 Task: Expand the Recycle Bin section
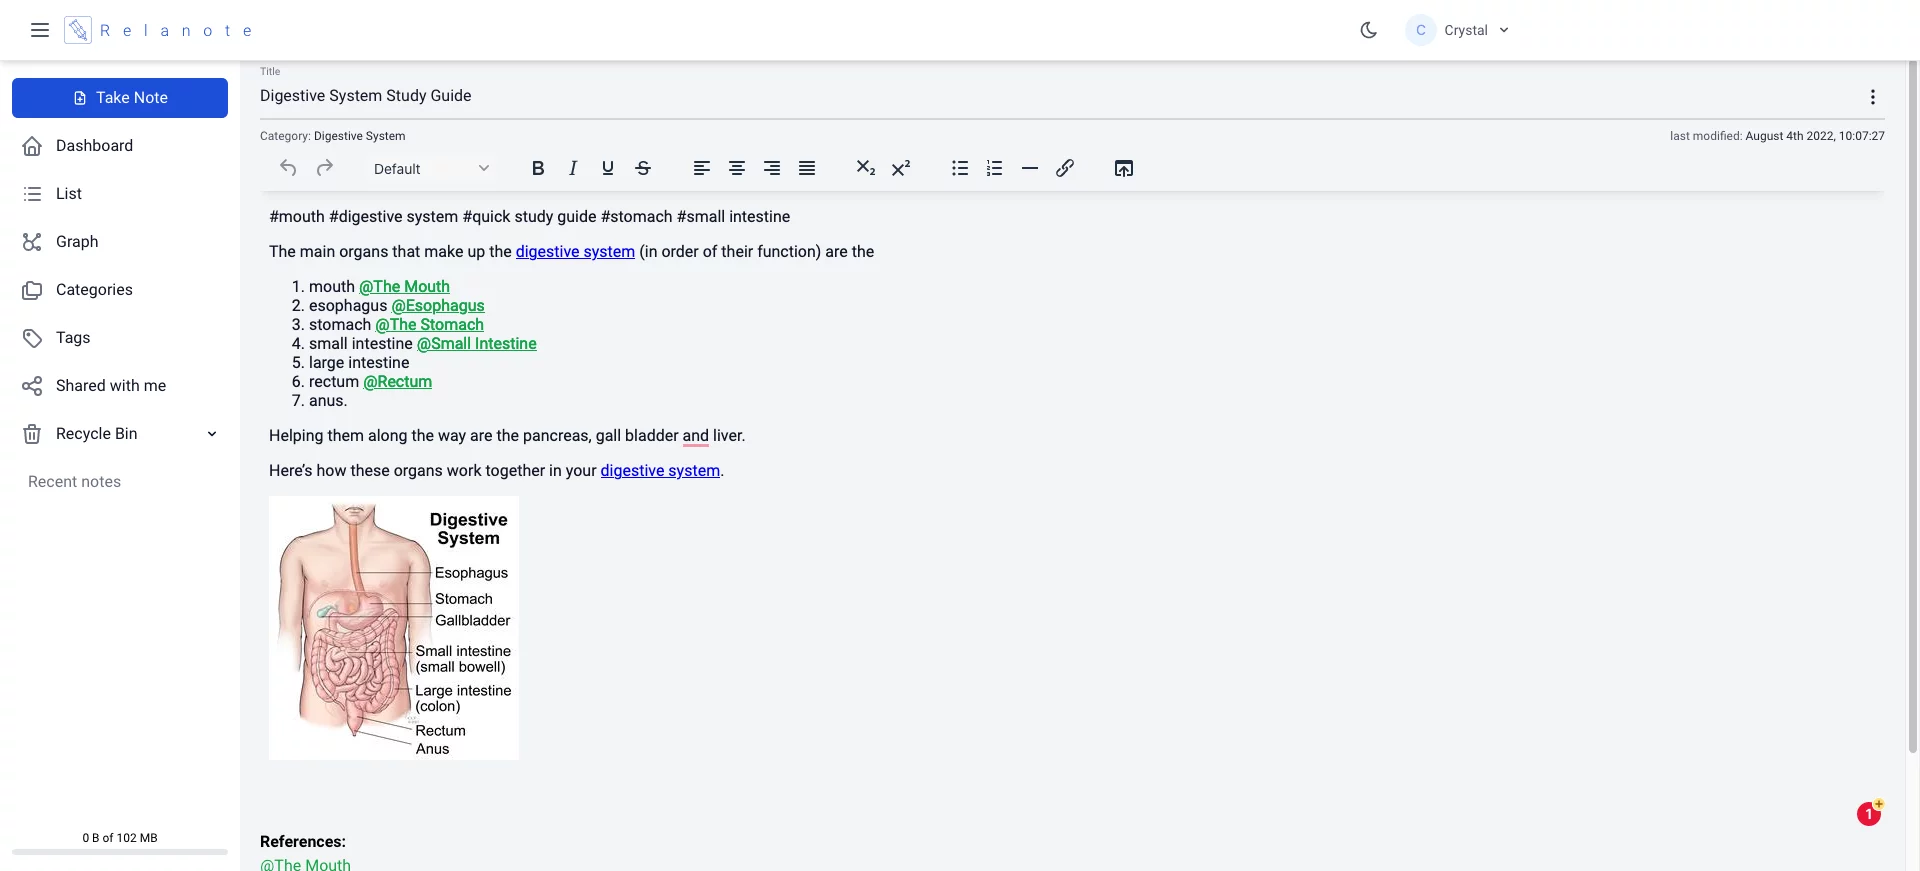212,434
